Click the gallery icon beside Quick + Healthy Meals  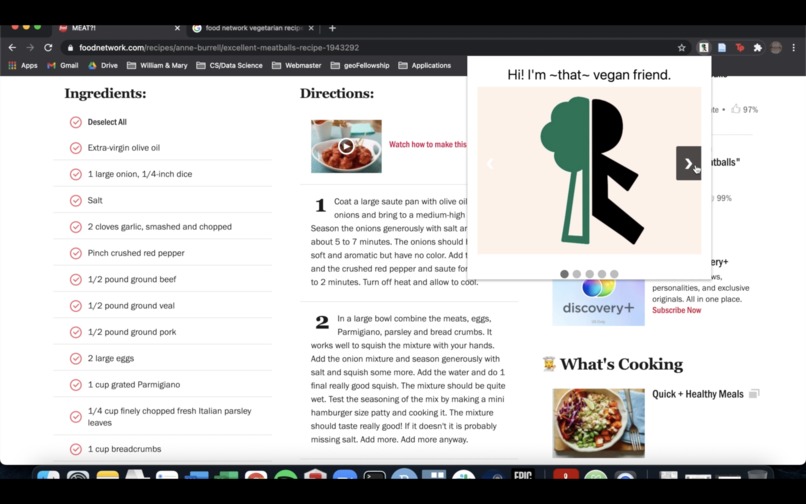pyautogui.click(x=754, y=394)
